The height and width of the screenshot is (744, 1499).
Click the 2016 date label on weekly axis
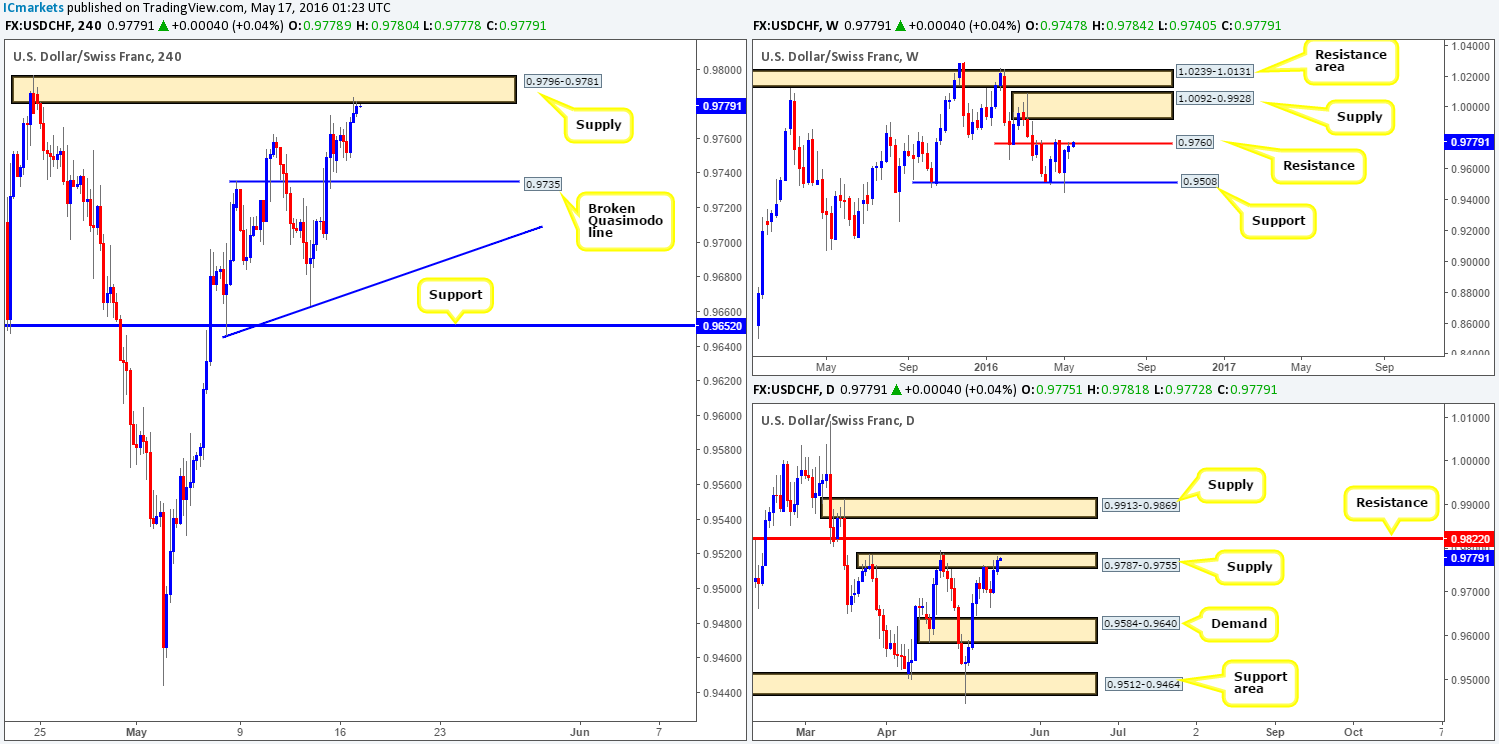coord(985,366)
